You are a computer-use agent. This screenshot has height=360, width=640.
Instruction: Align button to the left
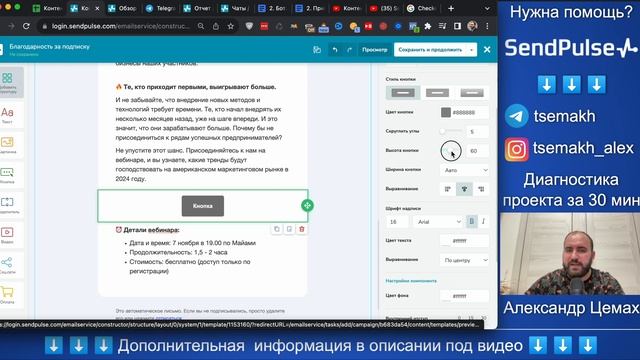pyautogui.click(x=448, y=189)
